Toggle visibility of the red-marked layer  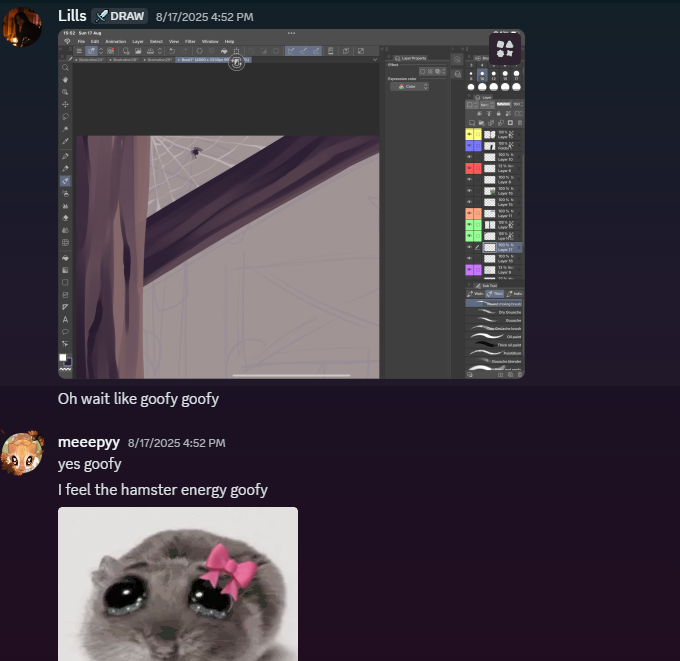pyautogui.click(x=469, y=168)
